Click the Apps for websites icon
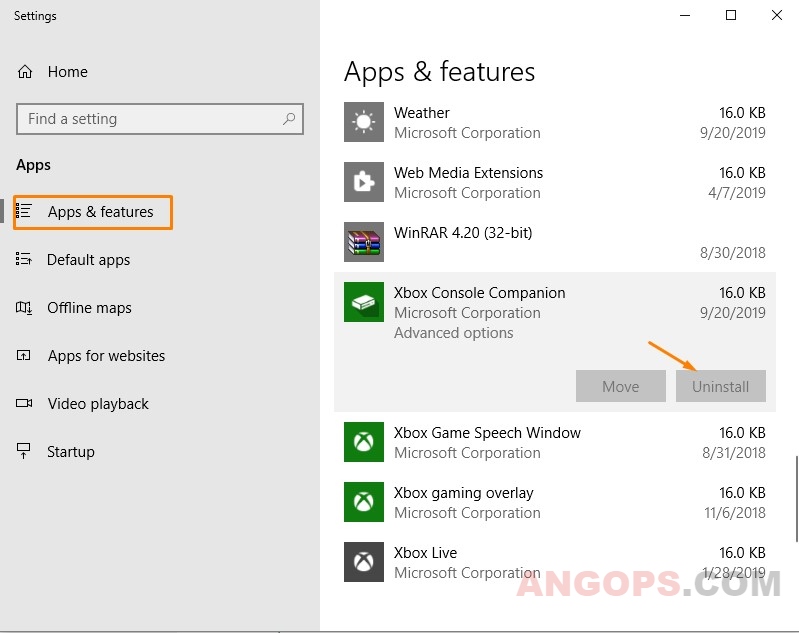The width and height of the screenshot is (799, 633). click(x=24, y=355)
